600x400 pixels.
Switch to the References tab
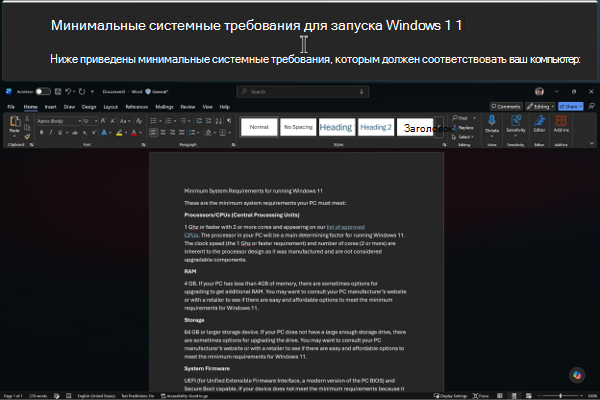137,107
